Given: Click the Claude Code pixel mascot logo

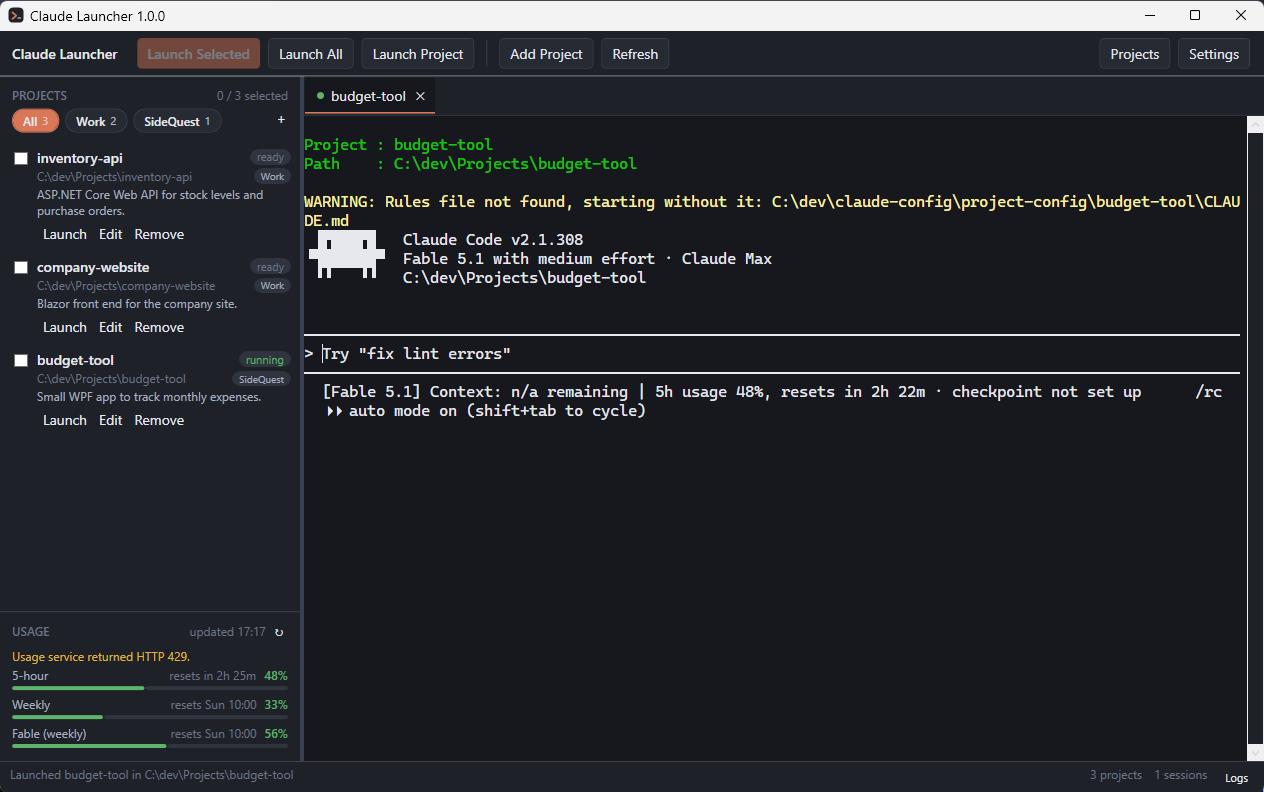Looking at the screenshot, I should [347, 254].
